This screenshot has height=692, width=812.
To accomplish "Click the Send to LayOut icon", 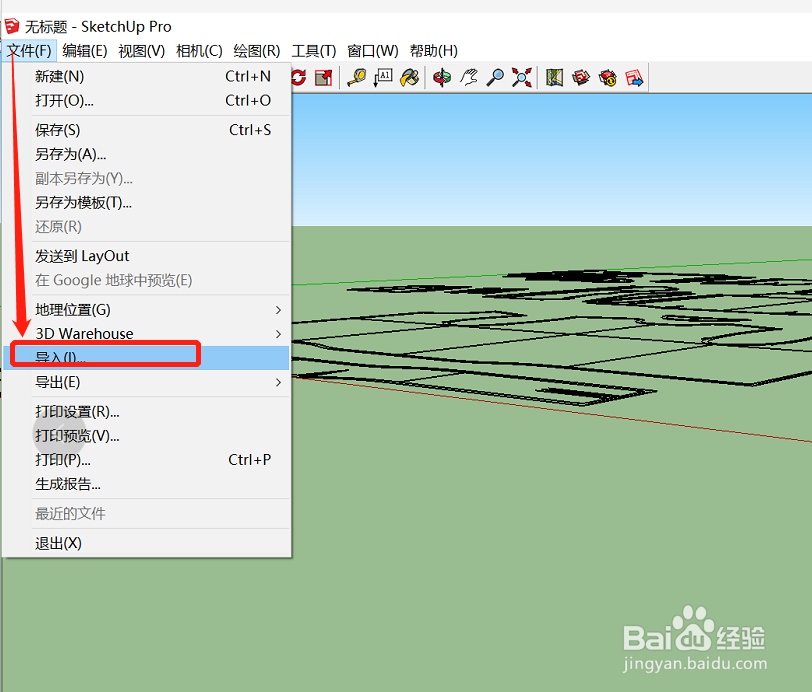I will [x=634, y=78].
